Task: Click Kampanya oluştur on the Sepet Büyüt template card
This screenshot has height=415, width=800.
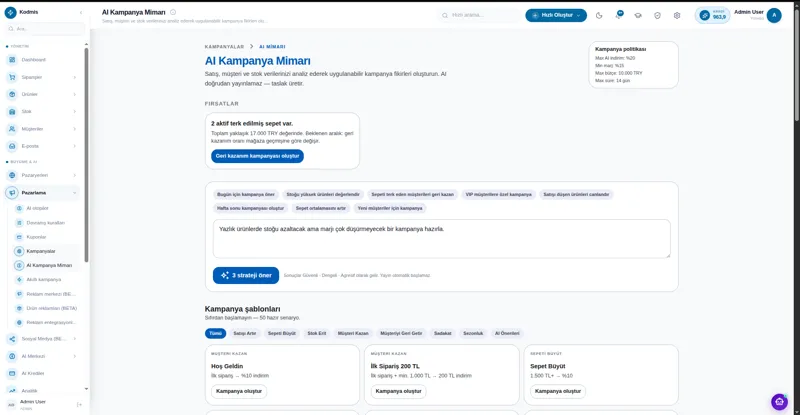Action: coord(558,391)
